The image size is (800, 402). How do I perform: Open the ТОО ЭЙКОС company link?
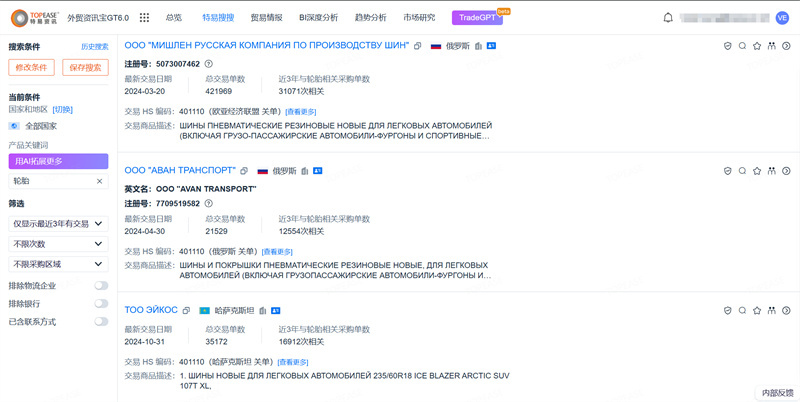pyautogui.click(x=151, y=310)
